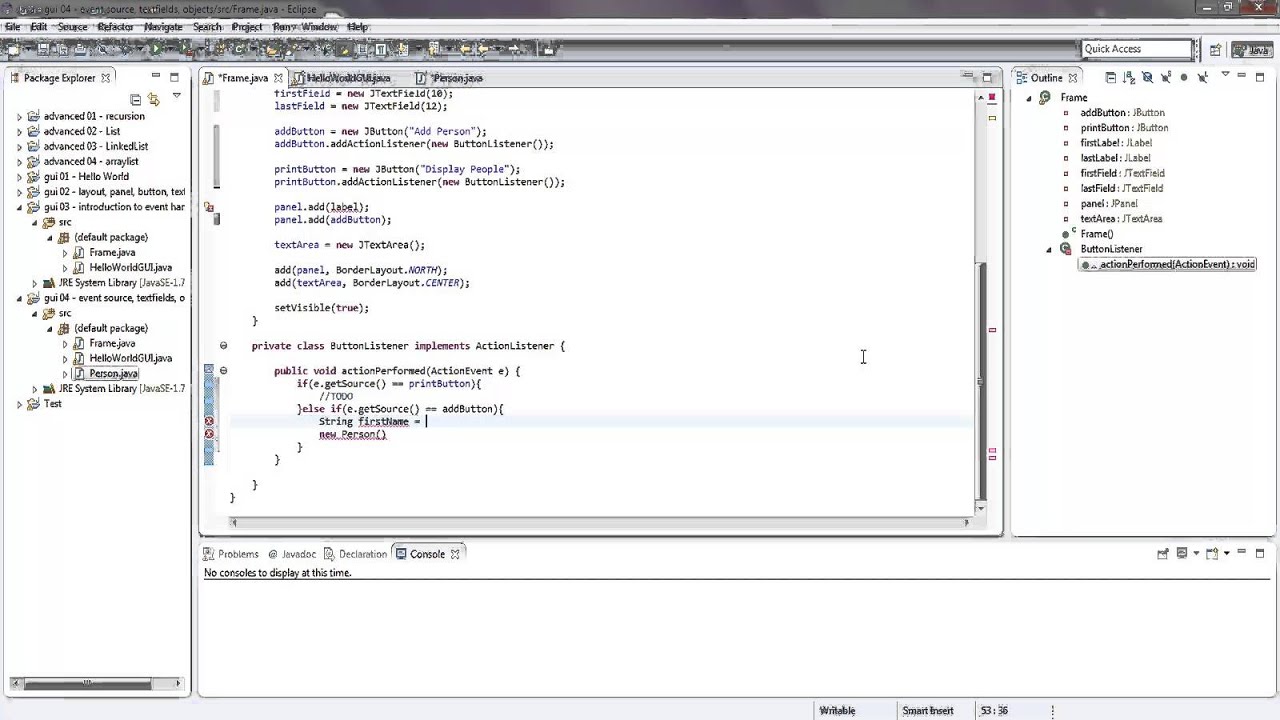Switch to the Java perspective button
This screenshot has height=720, width=1280.
click(x=1251, y=49)
